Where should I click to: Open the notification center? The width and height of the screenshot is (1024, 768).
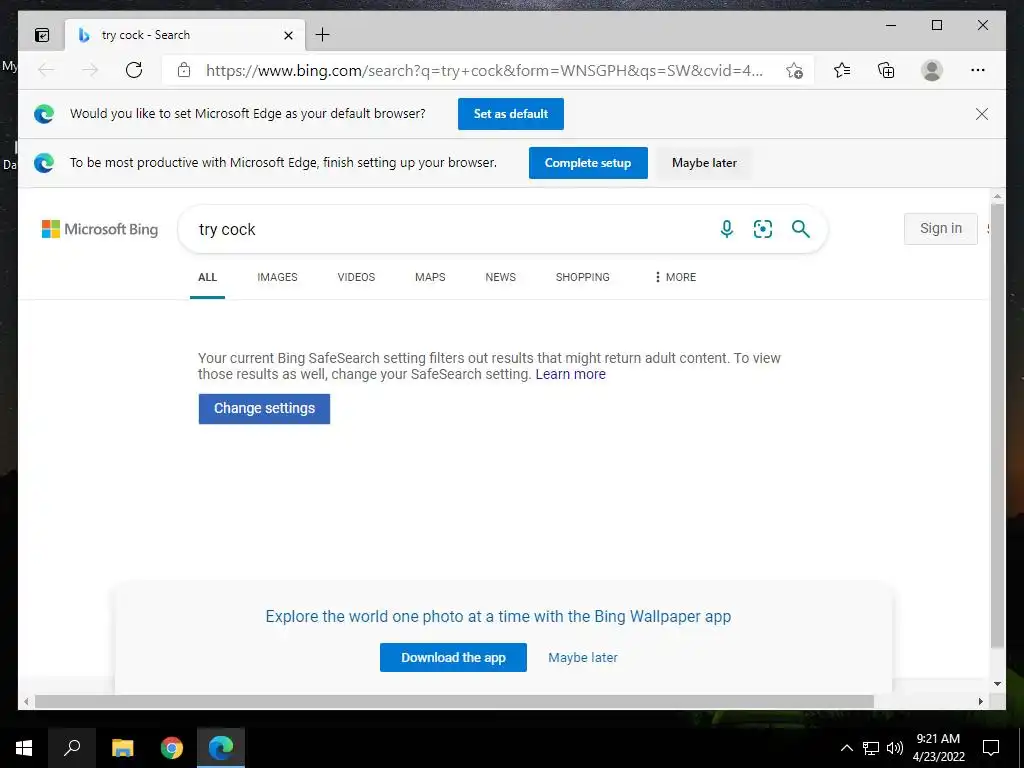[x=991, y=748]
